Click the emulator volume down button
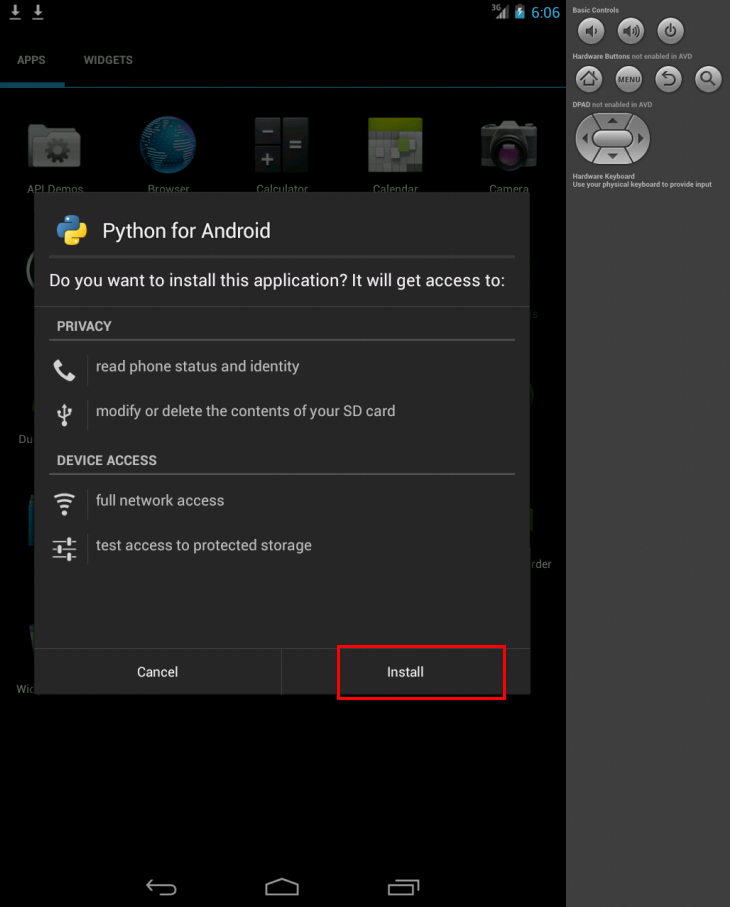Image resolution: width=730 pixels, height=907 pixels. (591, 31)
